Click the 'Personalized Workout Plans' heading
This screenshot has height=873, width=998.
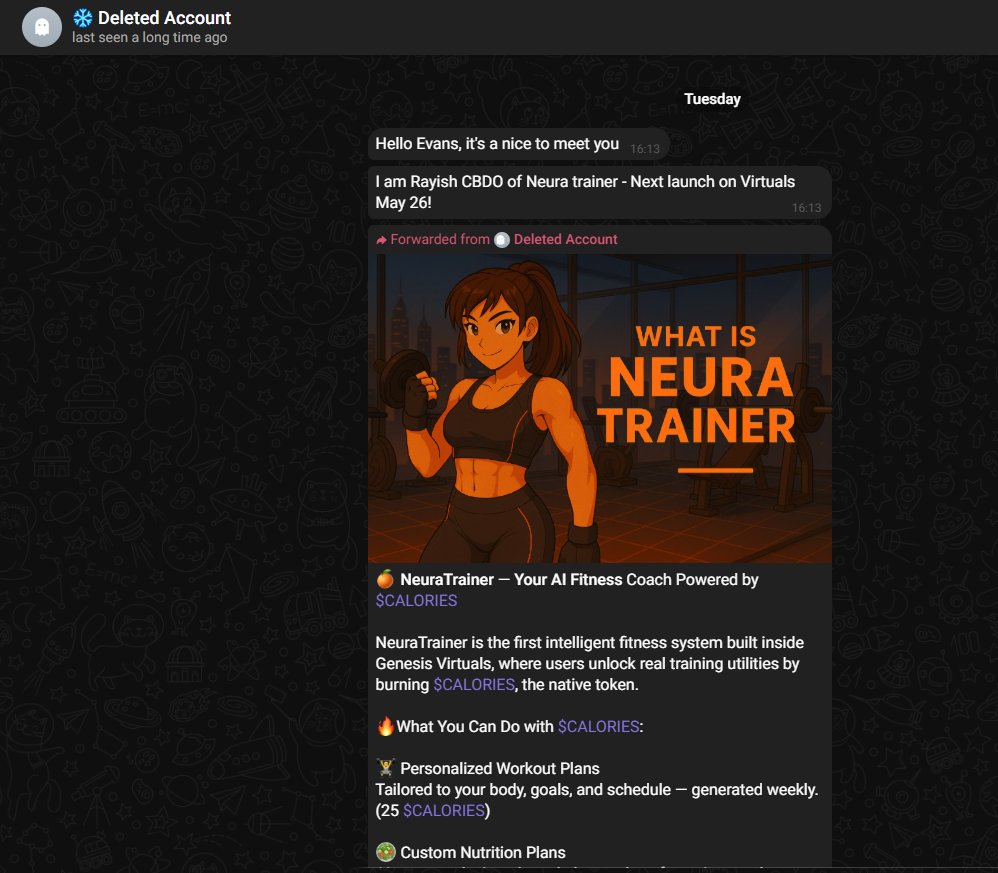click(500, 769)
